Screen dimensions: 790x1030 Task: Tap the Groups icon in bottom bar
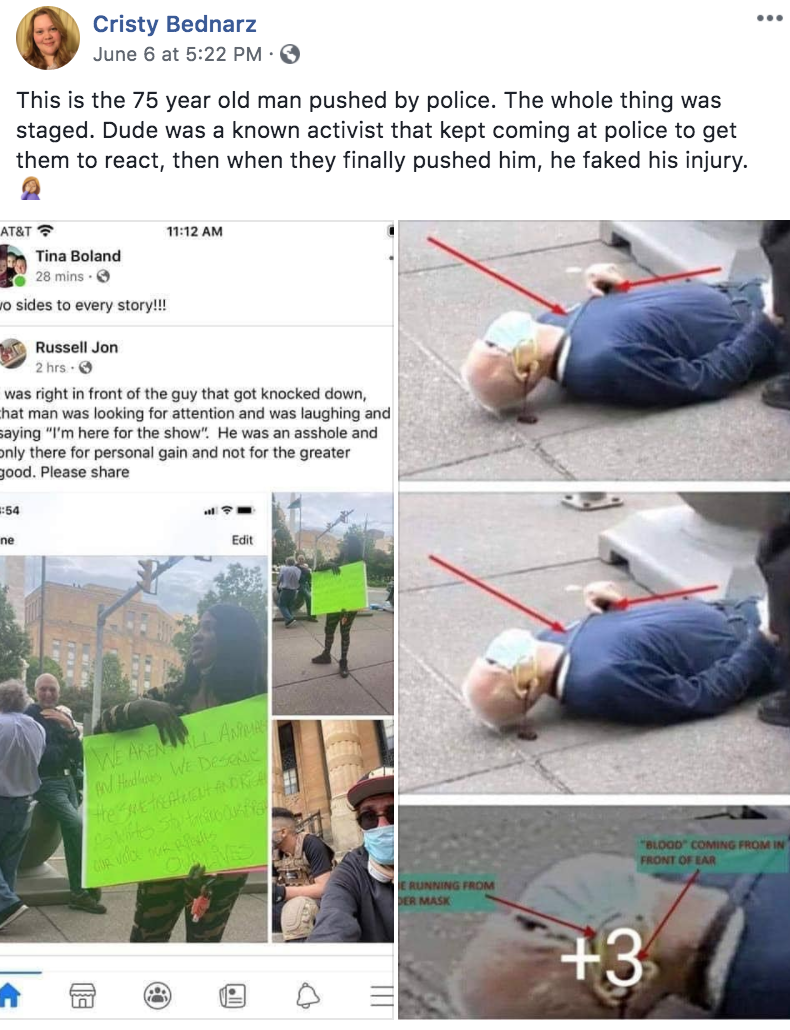[x=158, y=995]
